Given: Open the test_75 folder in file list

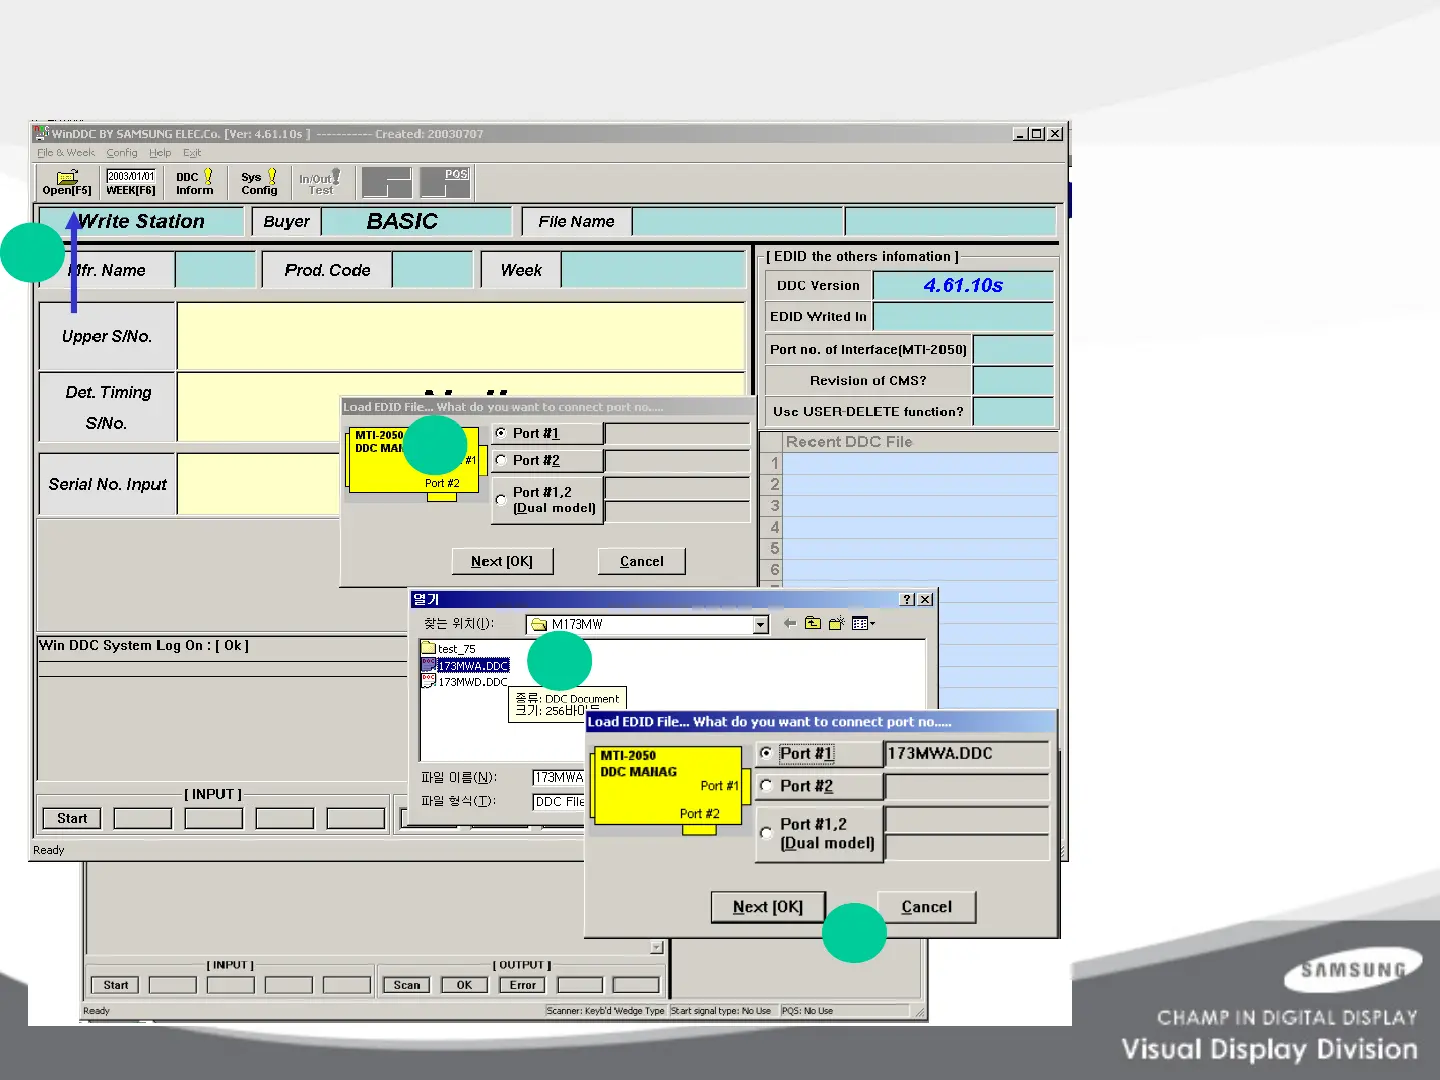Looking at the screenshot, I should [456, 649].
